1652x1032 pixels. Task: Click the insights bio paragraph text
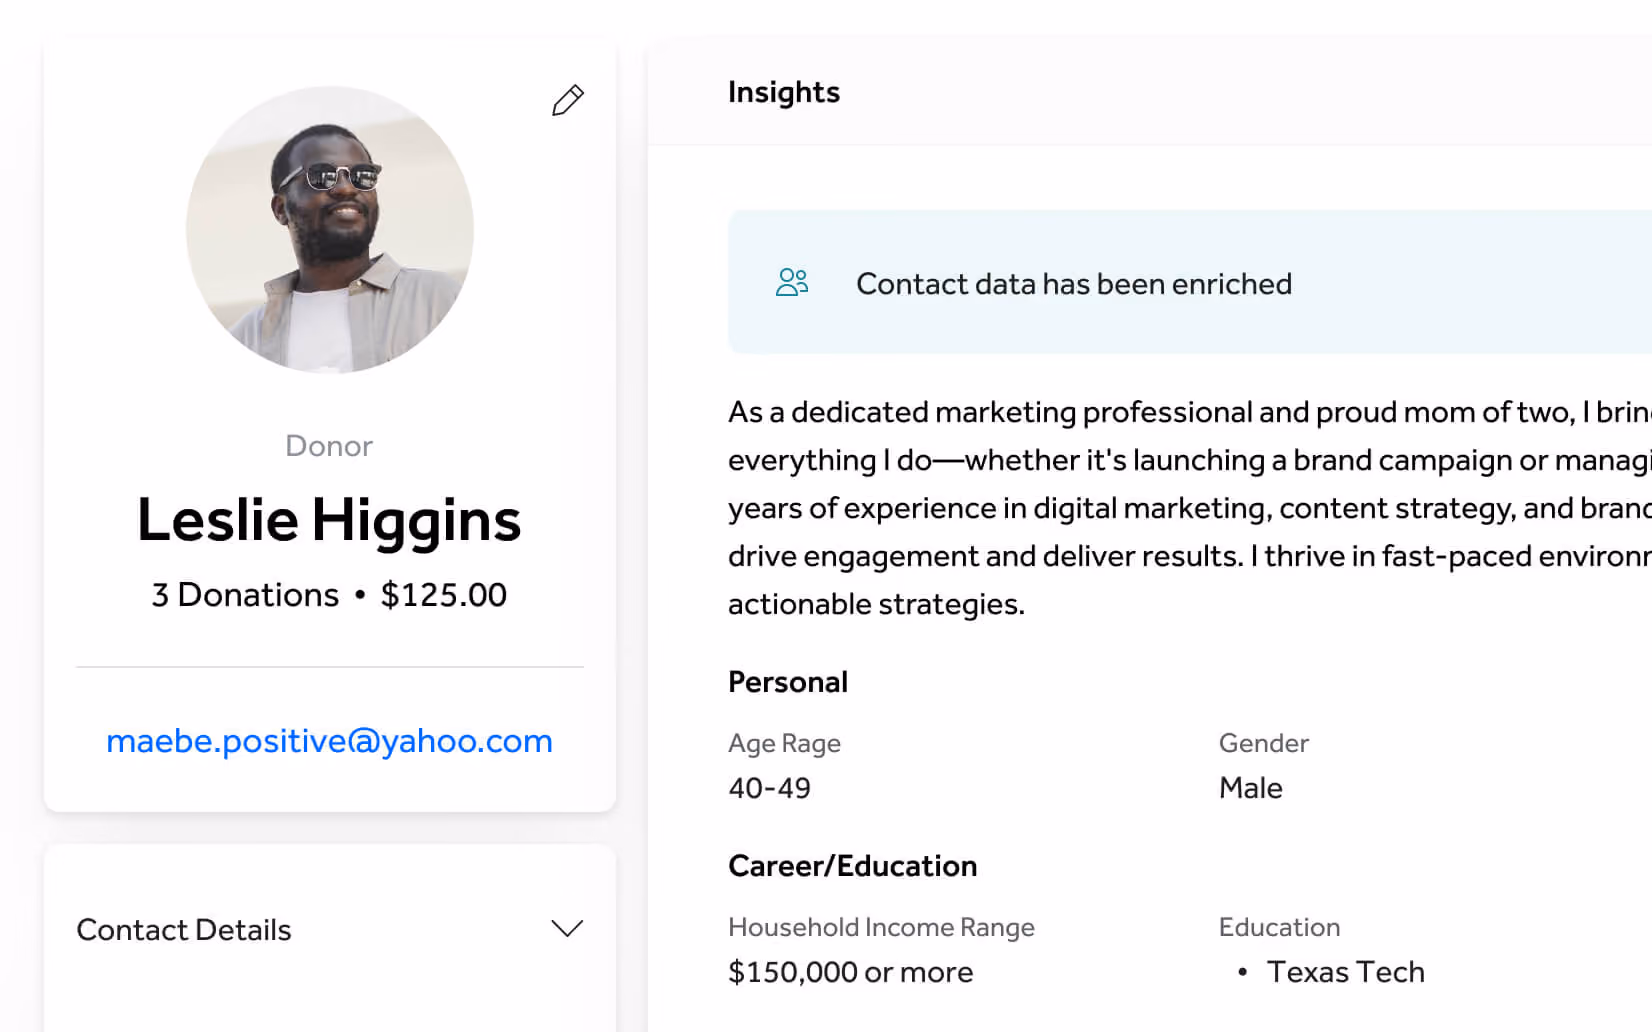(1190, 508)
